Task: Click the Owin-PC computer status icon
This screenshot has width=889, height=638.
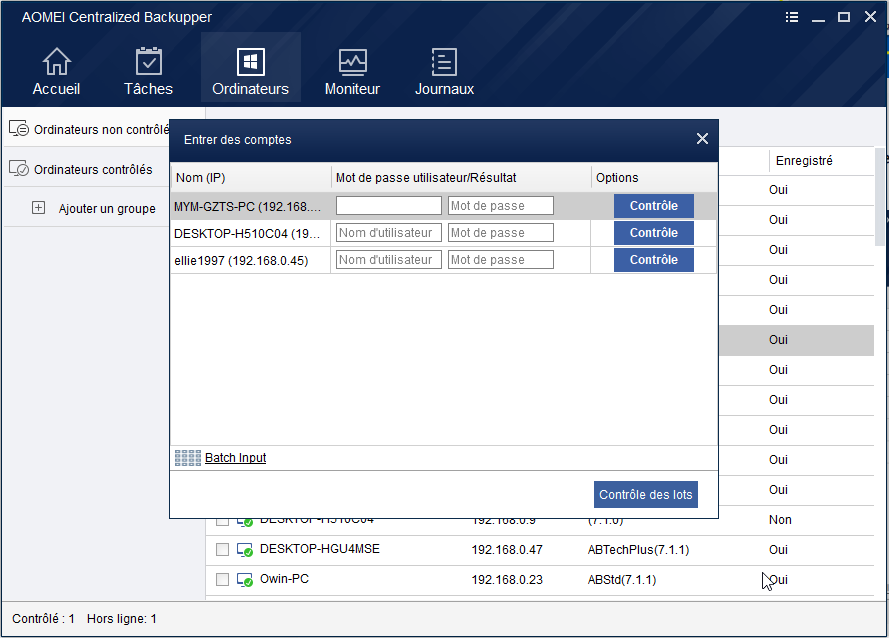Action: click(245, 580)
